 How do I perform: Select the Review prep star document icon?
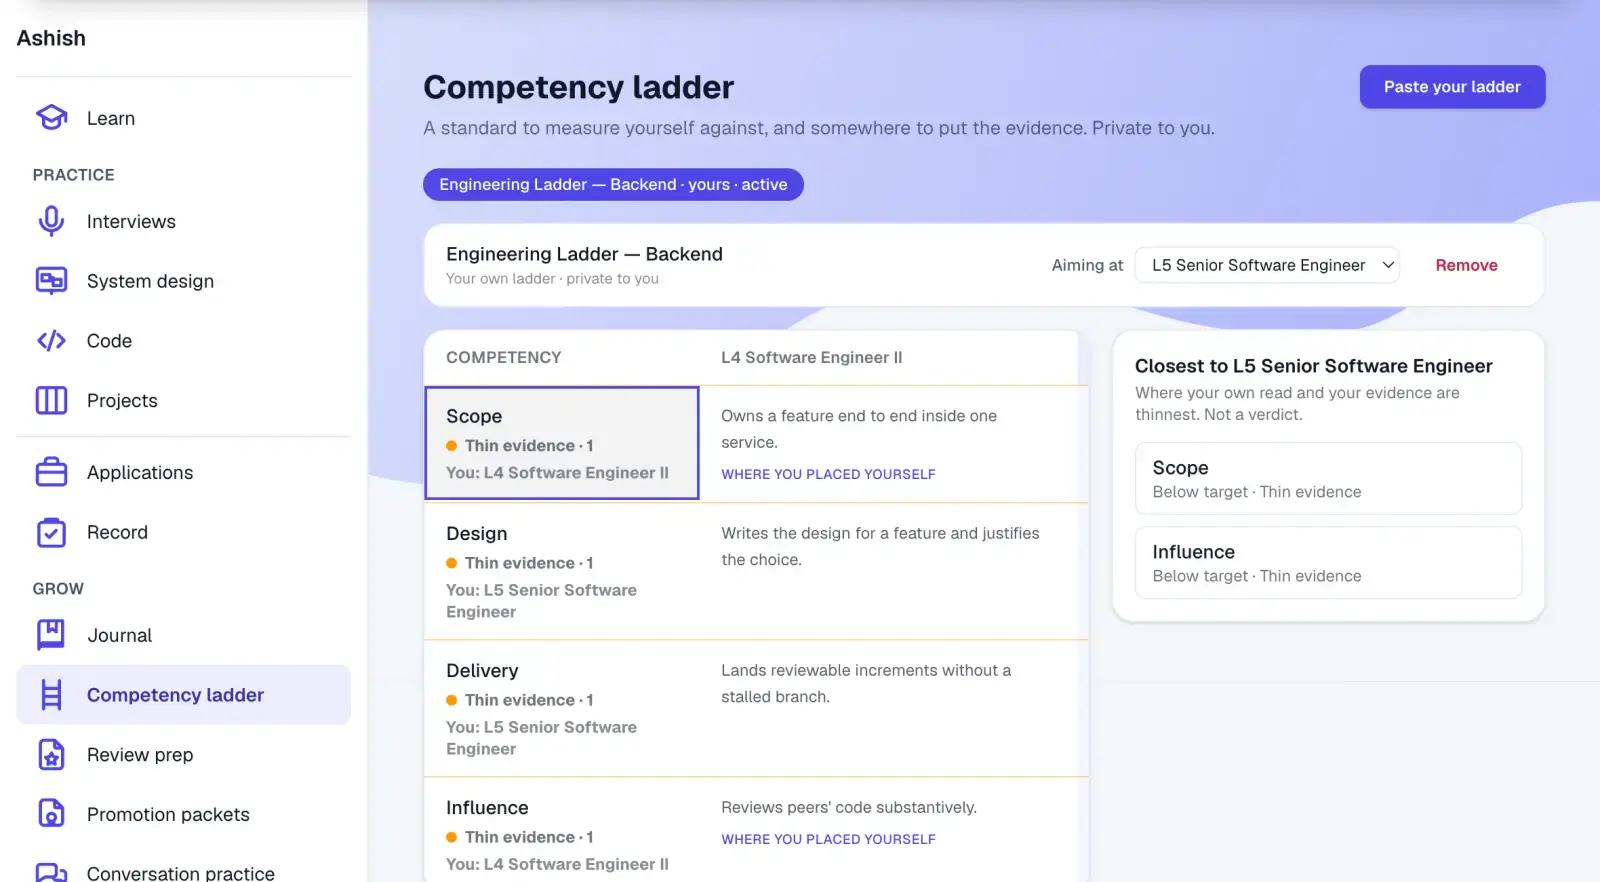click(x=51, y=755)
